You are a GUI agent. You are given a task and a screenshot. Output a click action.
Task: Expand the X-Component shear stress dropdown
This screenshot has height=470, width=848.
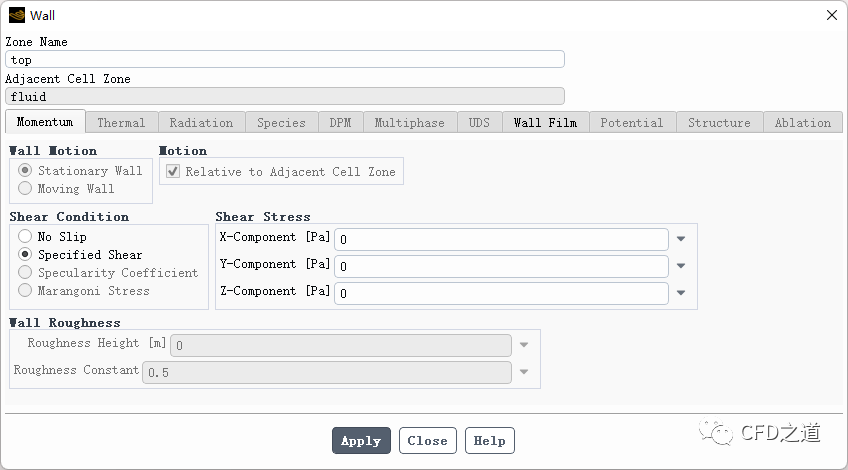(681, 239)
